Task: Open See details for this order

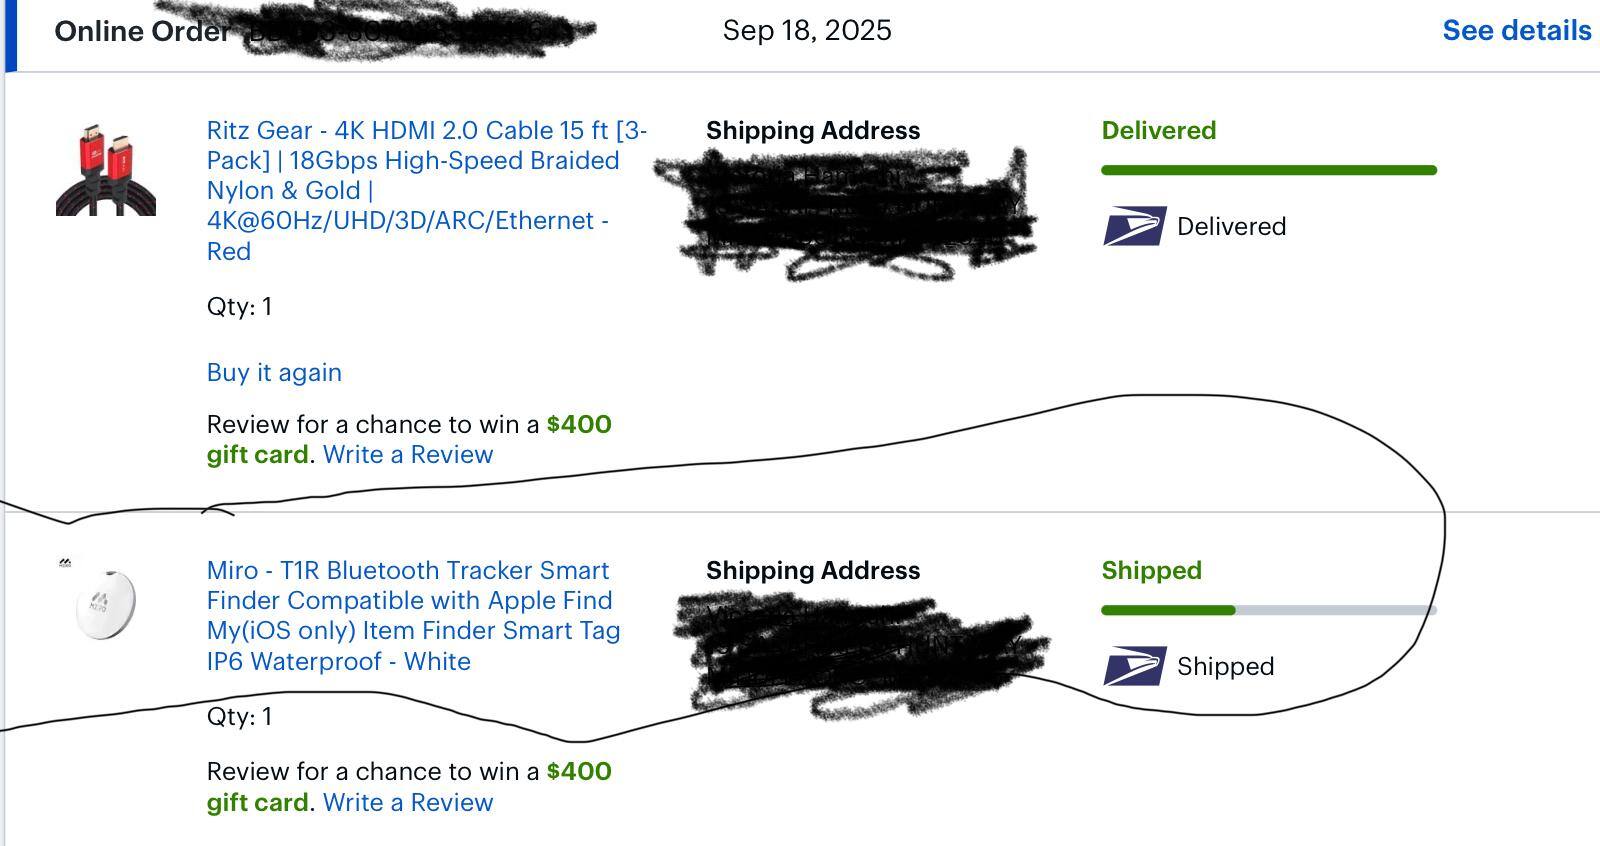Action: [x=1516, y=30]
